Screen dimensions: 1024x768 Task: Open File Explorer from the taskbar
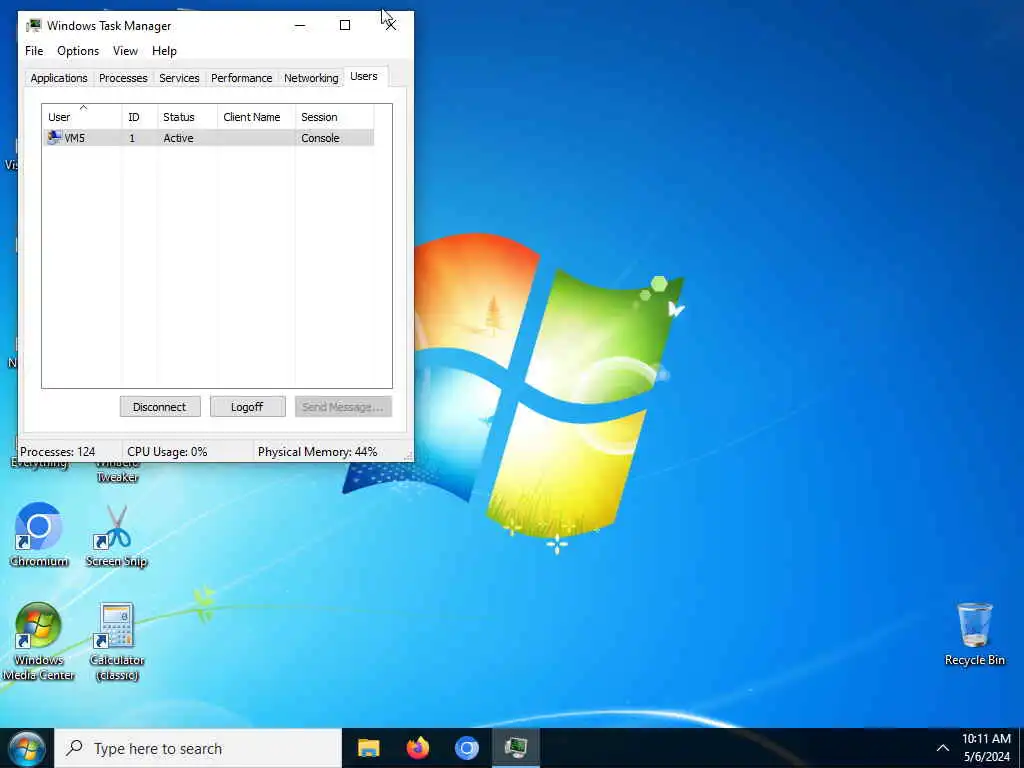[x=368, y=748]
